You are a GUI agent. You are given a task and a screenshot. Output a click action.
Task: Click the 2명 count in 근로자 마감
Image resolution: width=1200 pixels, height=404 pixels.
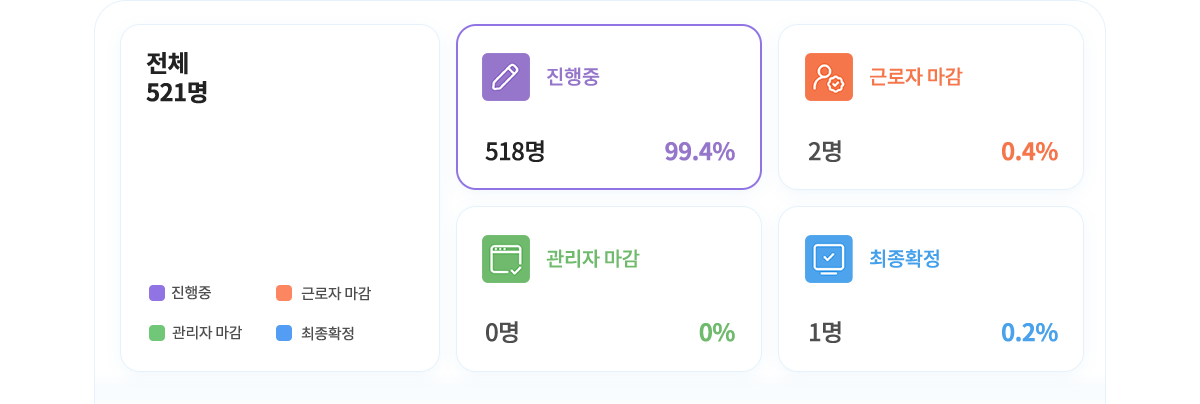825,151
